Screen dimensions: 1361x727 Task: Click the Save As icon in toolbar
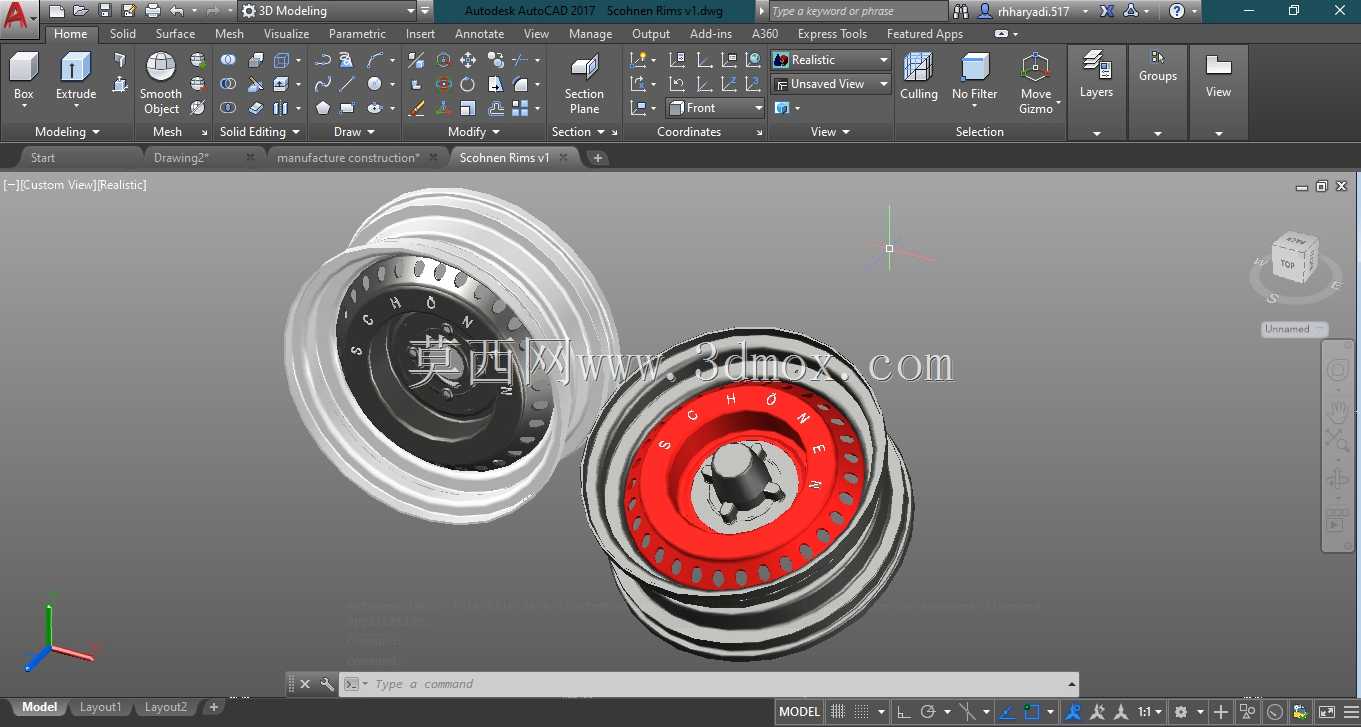[129, 11]
